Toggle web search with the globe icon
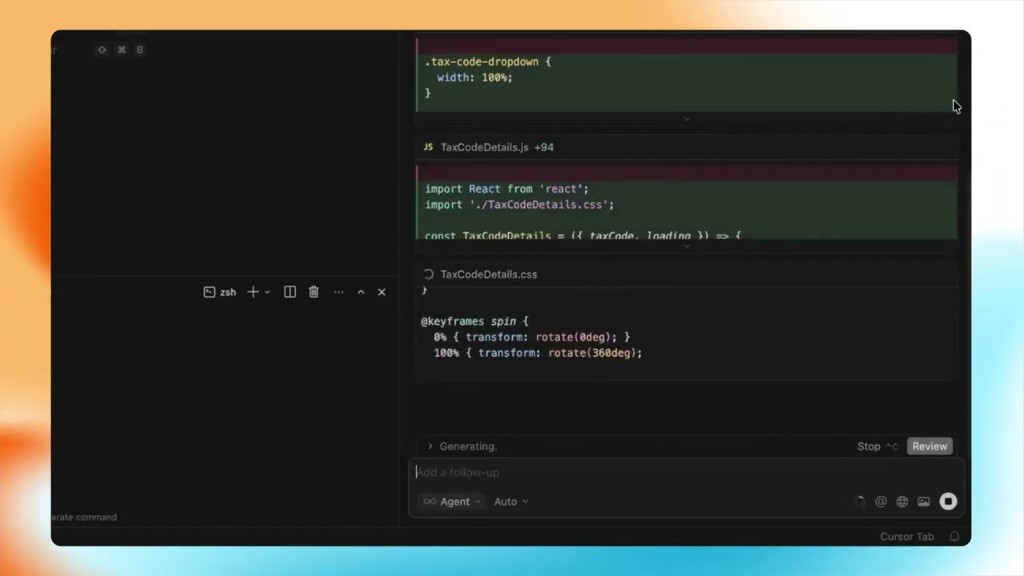 click(901, 501)
